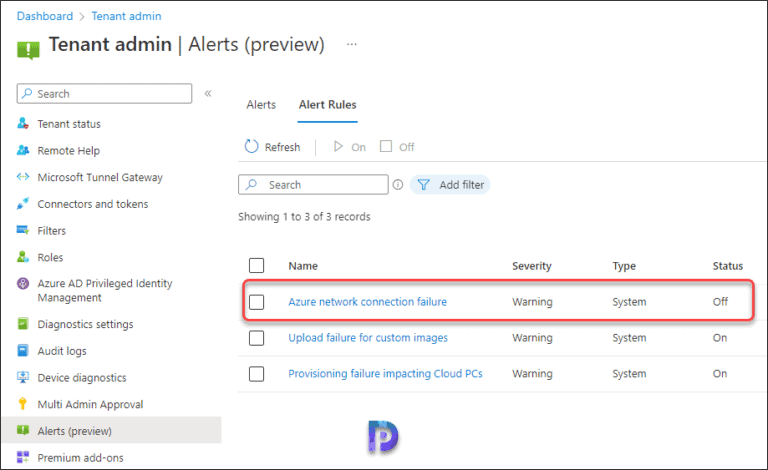Refresh the alert rules list
This screenshot has width=768, height=470.
tap(272, 147)
